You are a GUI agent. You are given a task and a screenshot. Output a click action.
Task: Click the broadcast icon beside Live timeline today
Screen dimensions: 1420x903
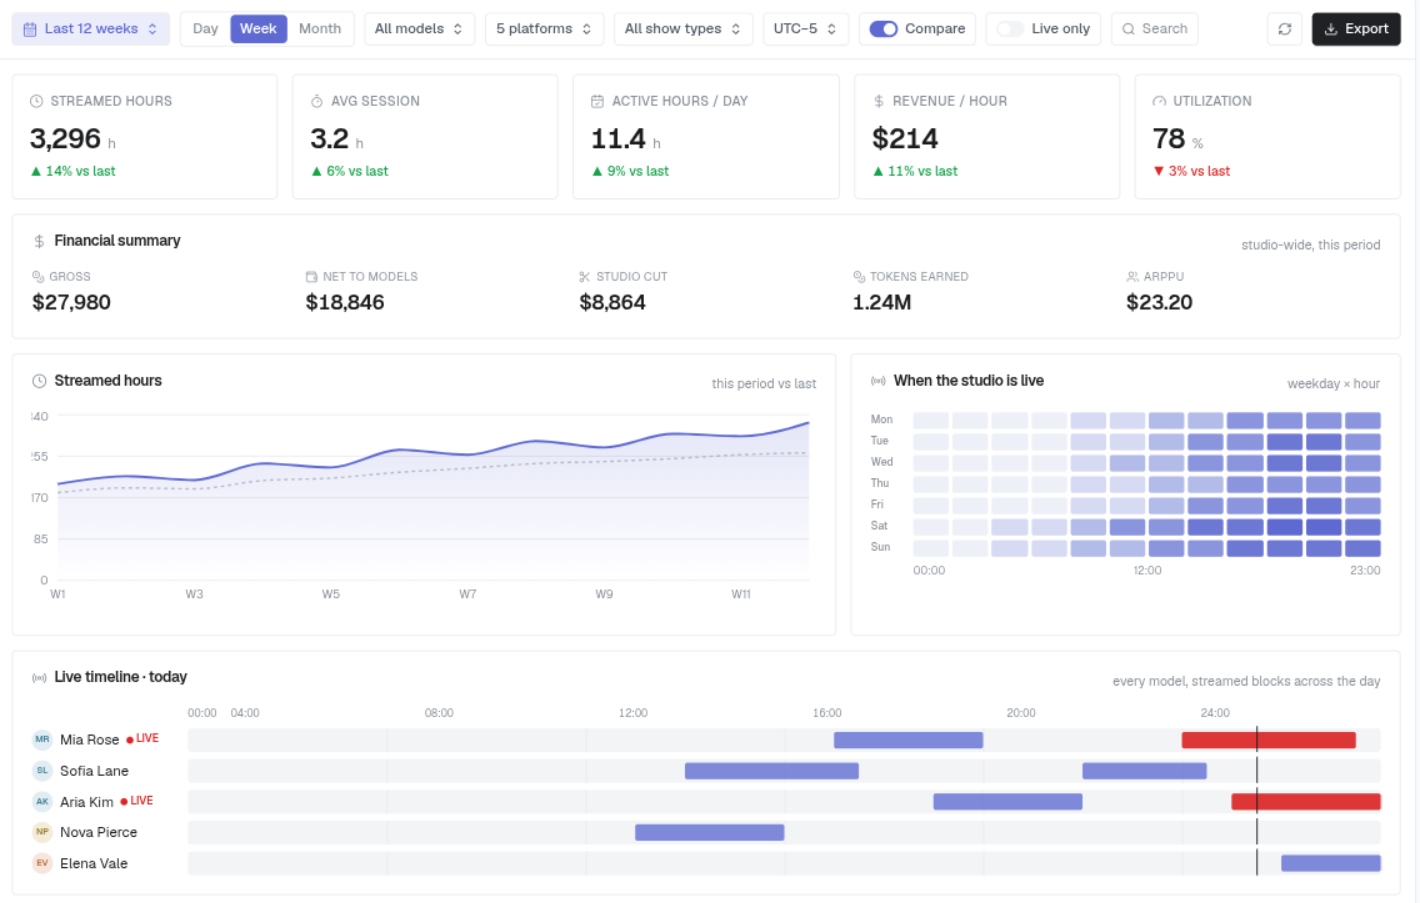[39, 678]
